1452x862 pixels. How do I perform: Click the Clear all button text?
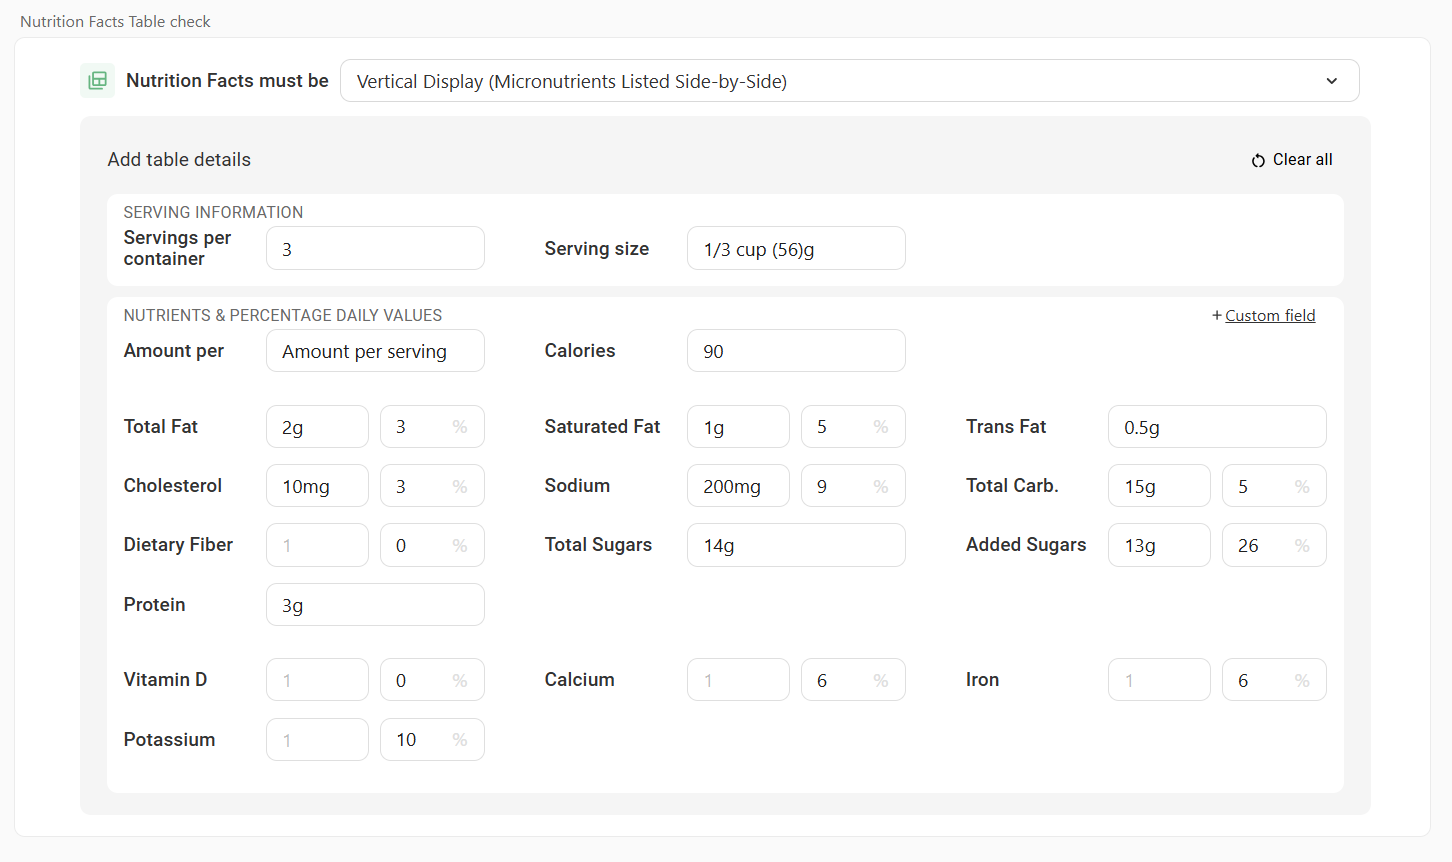(x=1302, y=160)
